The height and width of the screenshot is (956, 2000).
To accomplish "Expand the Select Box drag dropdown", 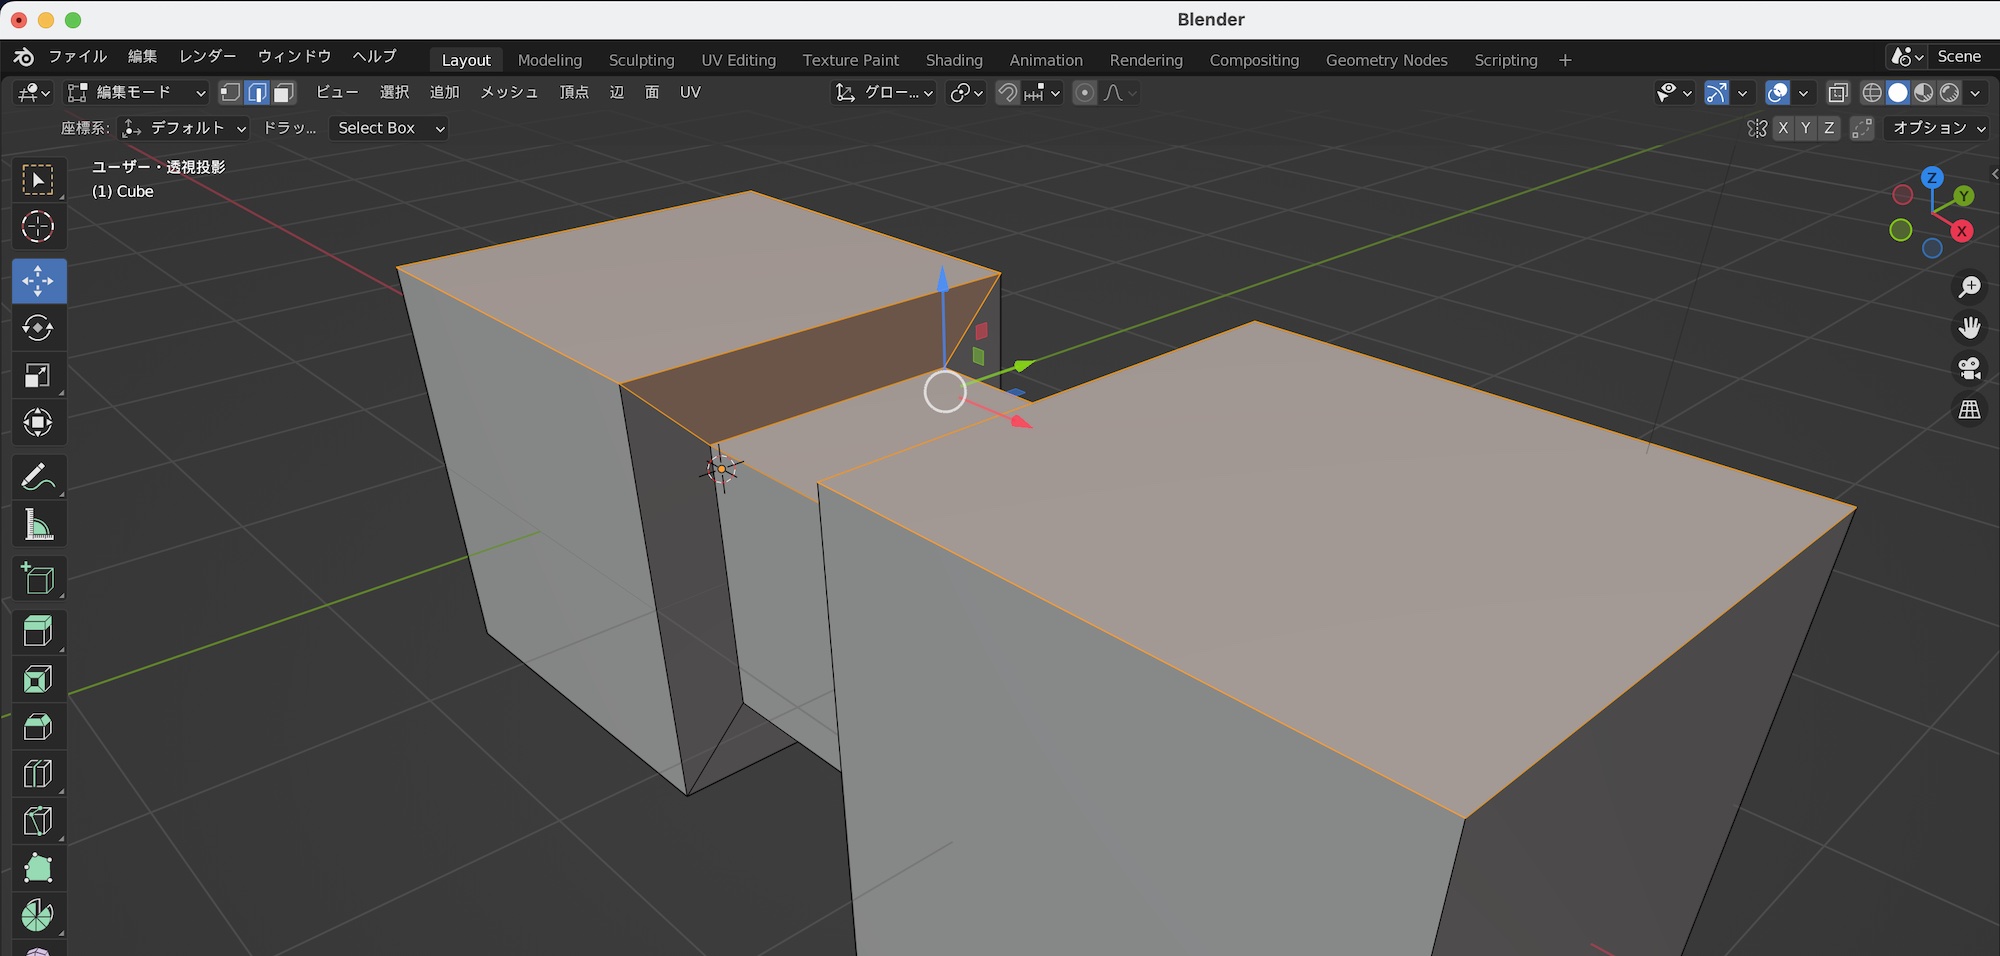I will point(390,128).
